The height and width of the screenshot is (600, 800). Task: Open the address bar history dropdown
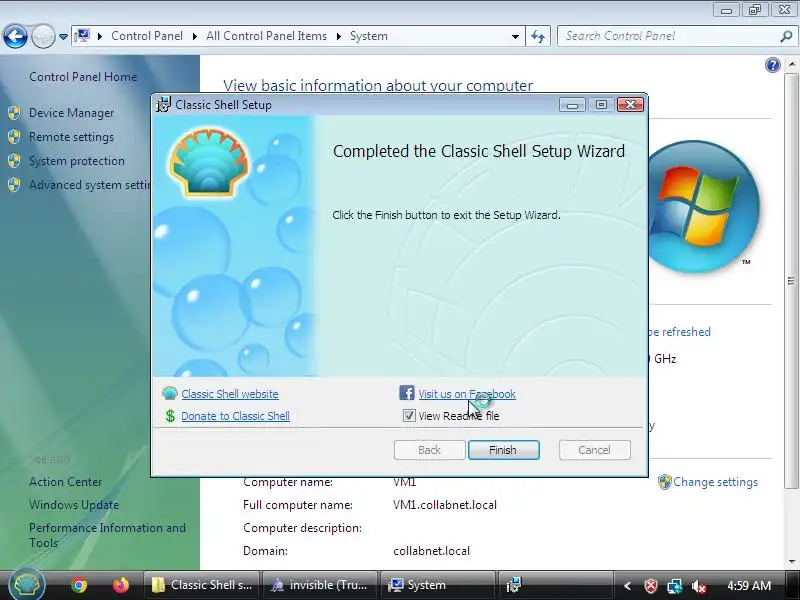[515, 36]
